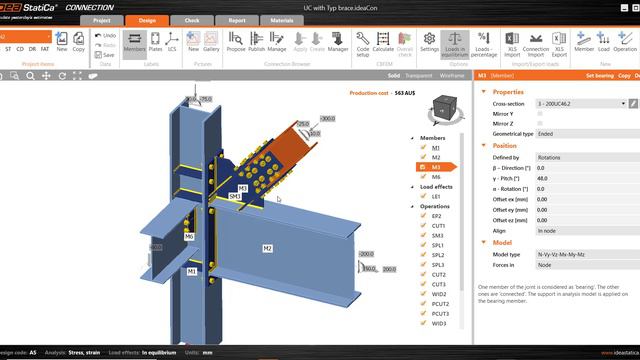Select Solid view mode
This screenshot has height=360, width=640.
(393, 76)
